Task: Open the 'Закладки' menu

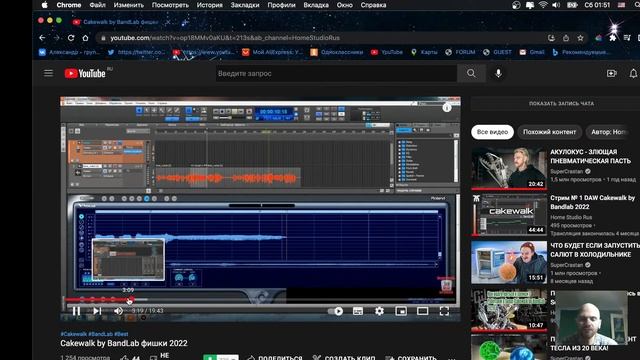Action: tap(245, 5)
